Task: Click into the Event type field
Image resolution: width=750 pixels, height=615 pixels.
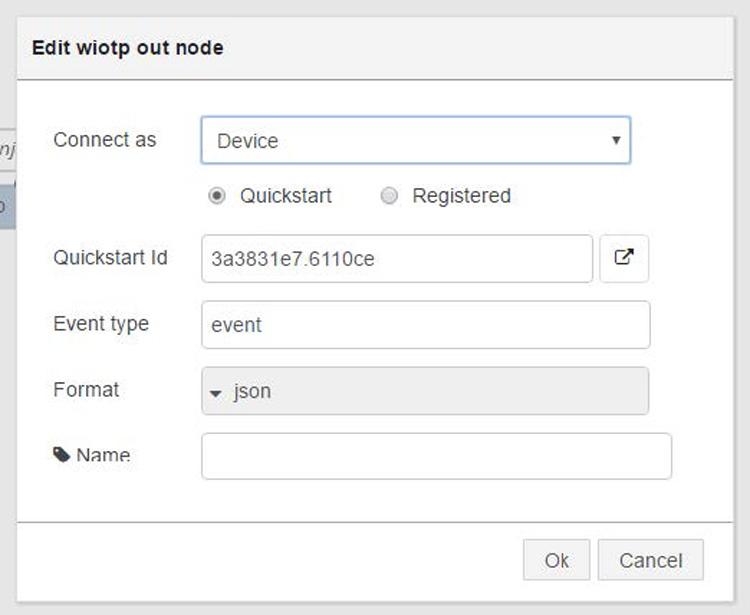Action: coord(425,325)
